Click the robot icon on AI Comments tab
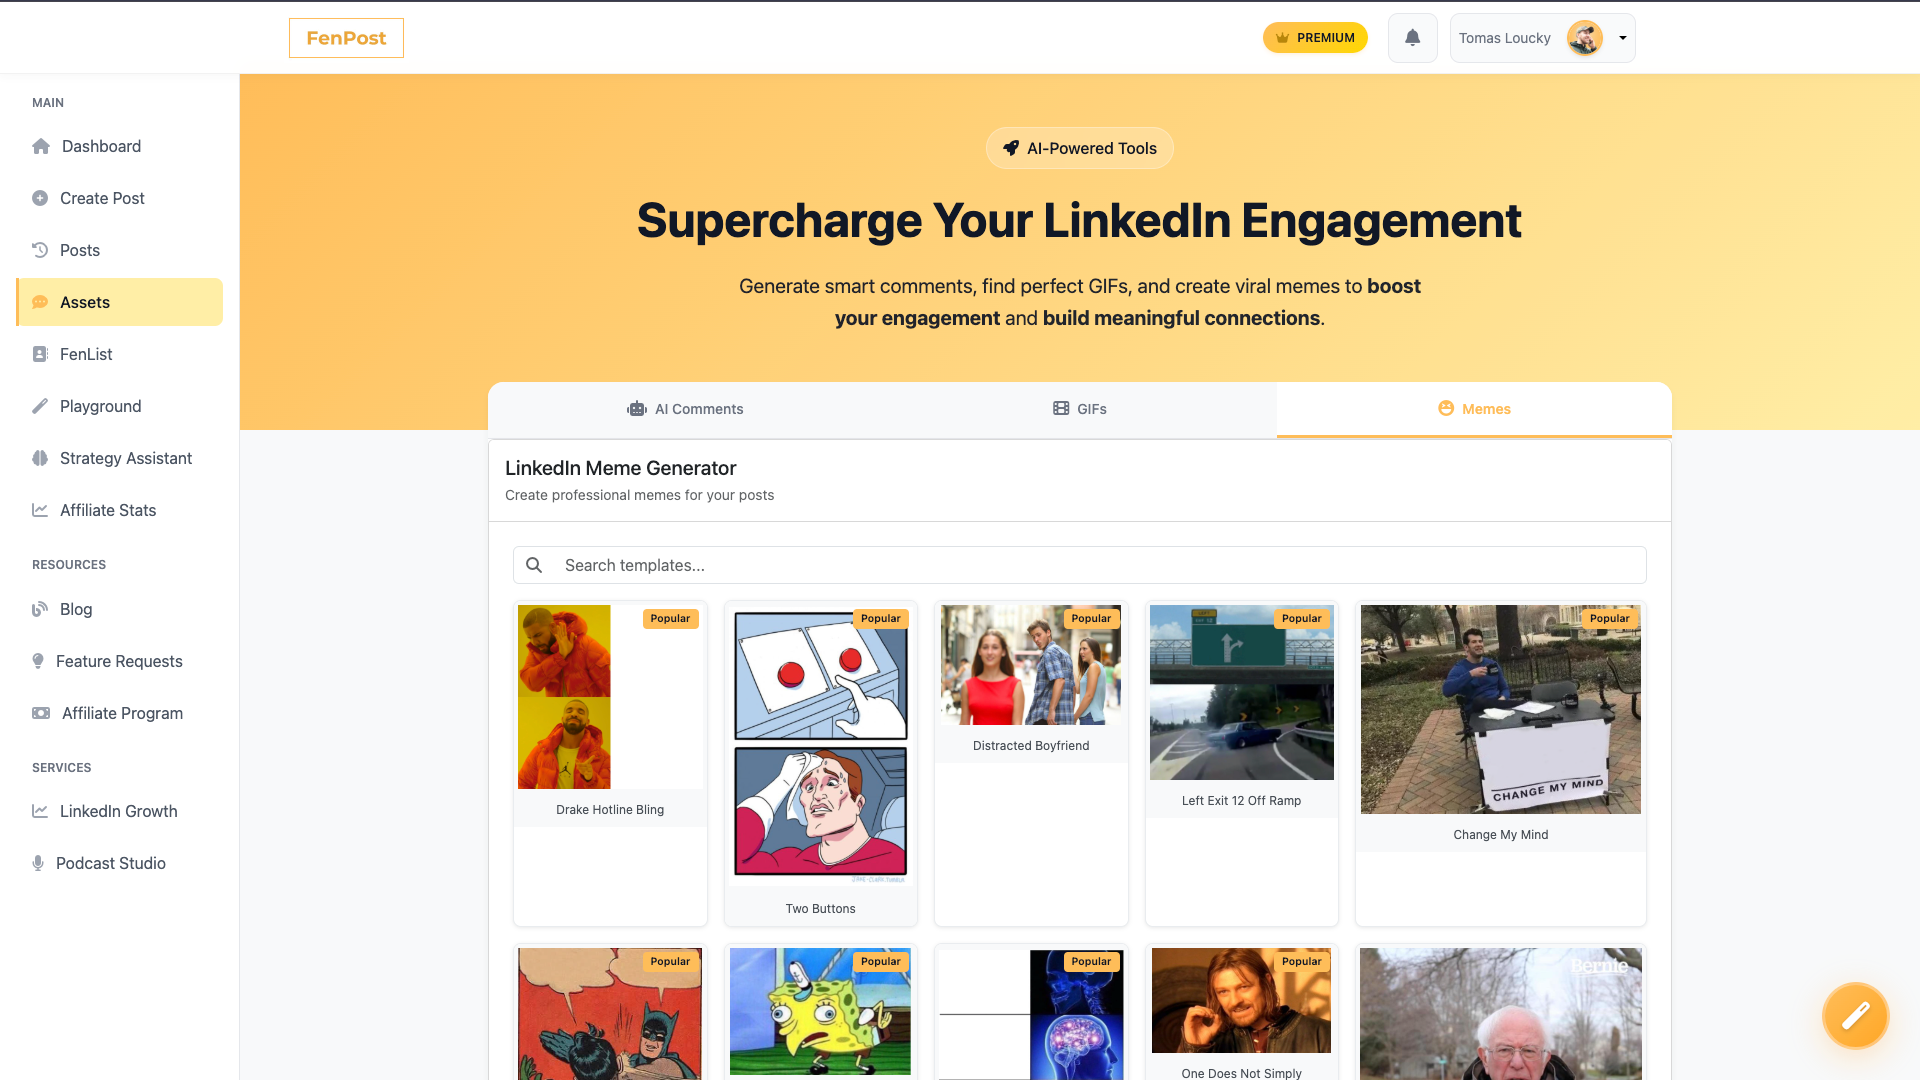 637,409
